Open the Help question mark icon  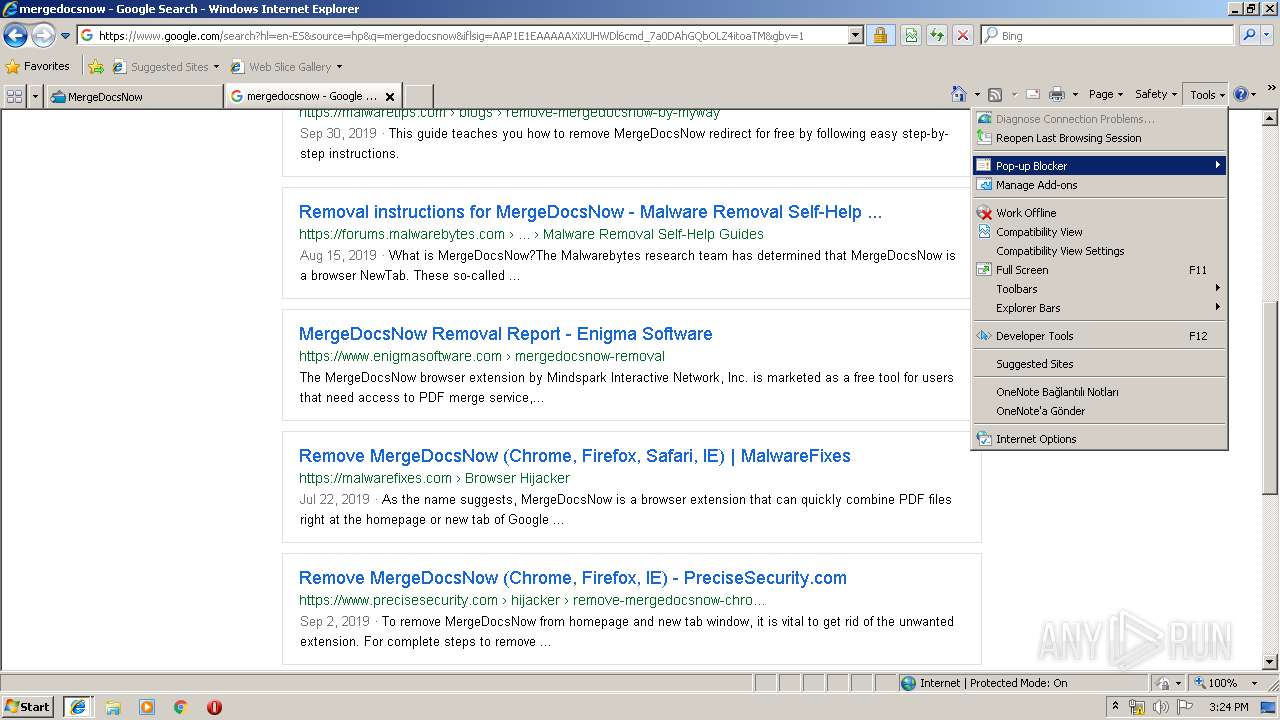pos(1240,94)
